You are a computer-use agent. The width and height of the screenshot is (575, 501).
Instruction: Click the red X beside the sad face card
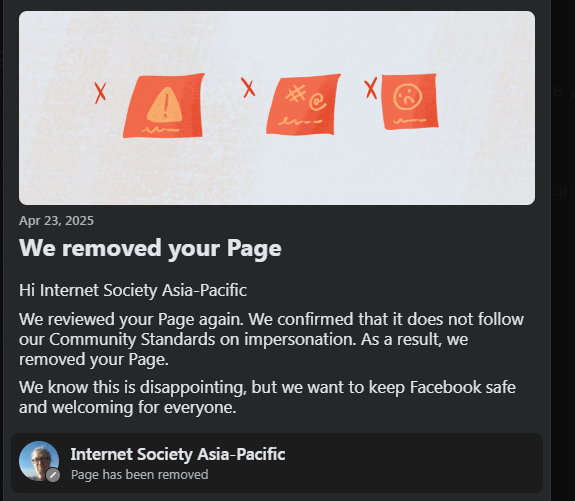click(x=371, y=88)
